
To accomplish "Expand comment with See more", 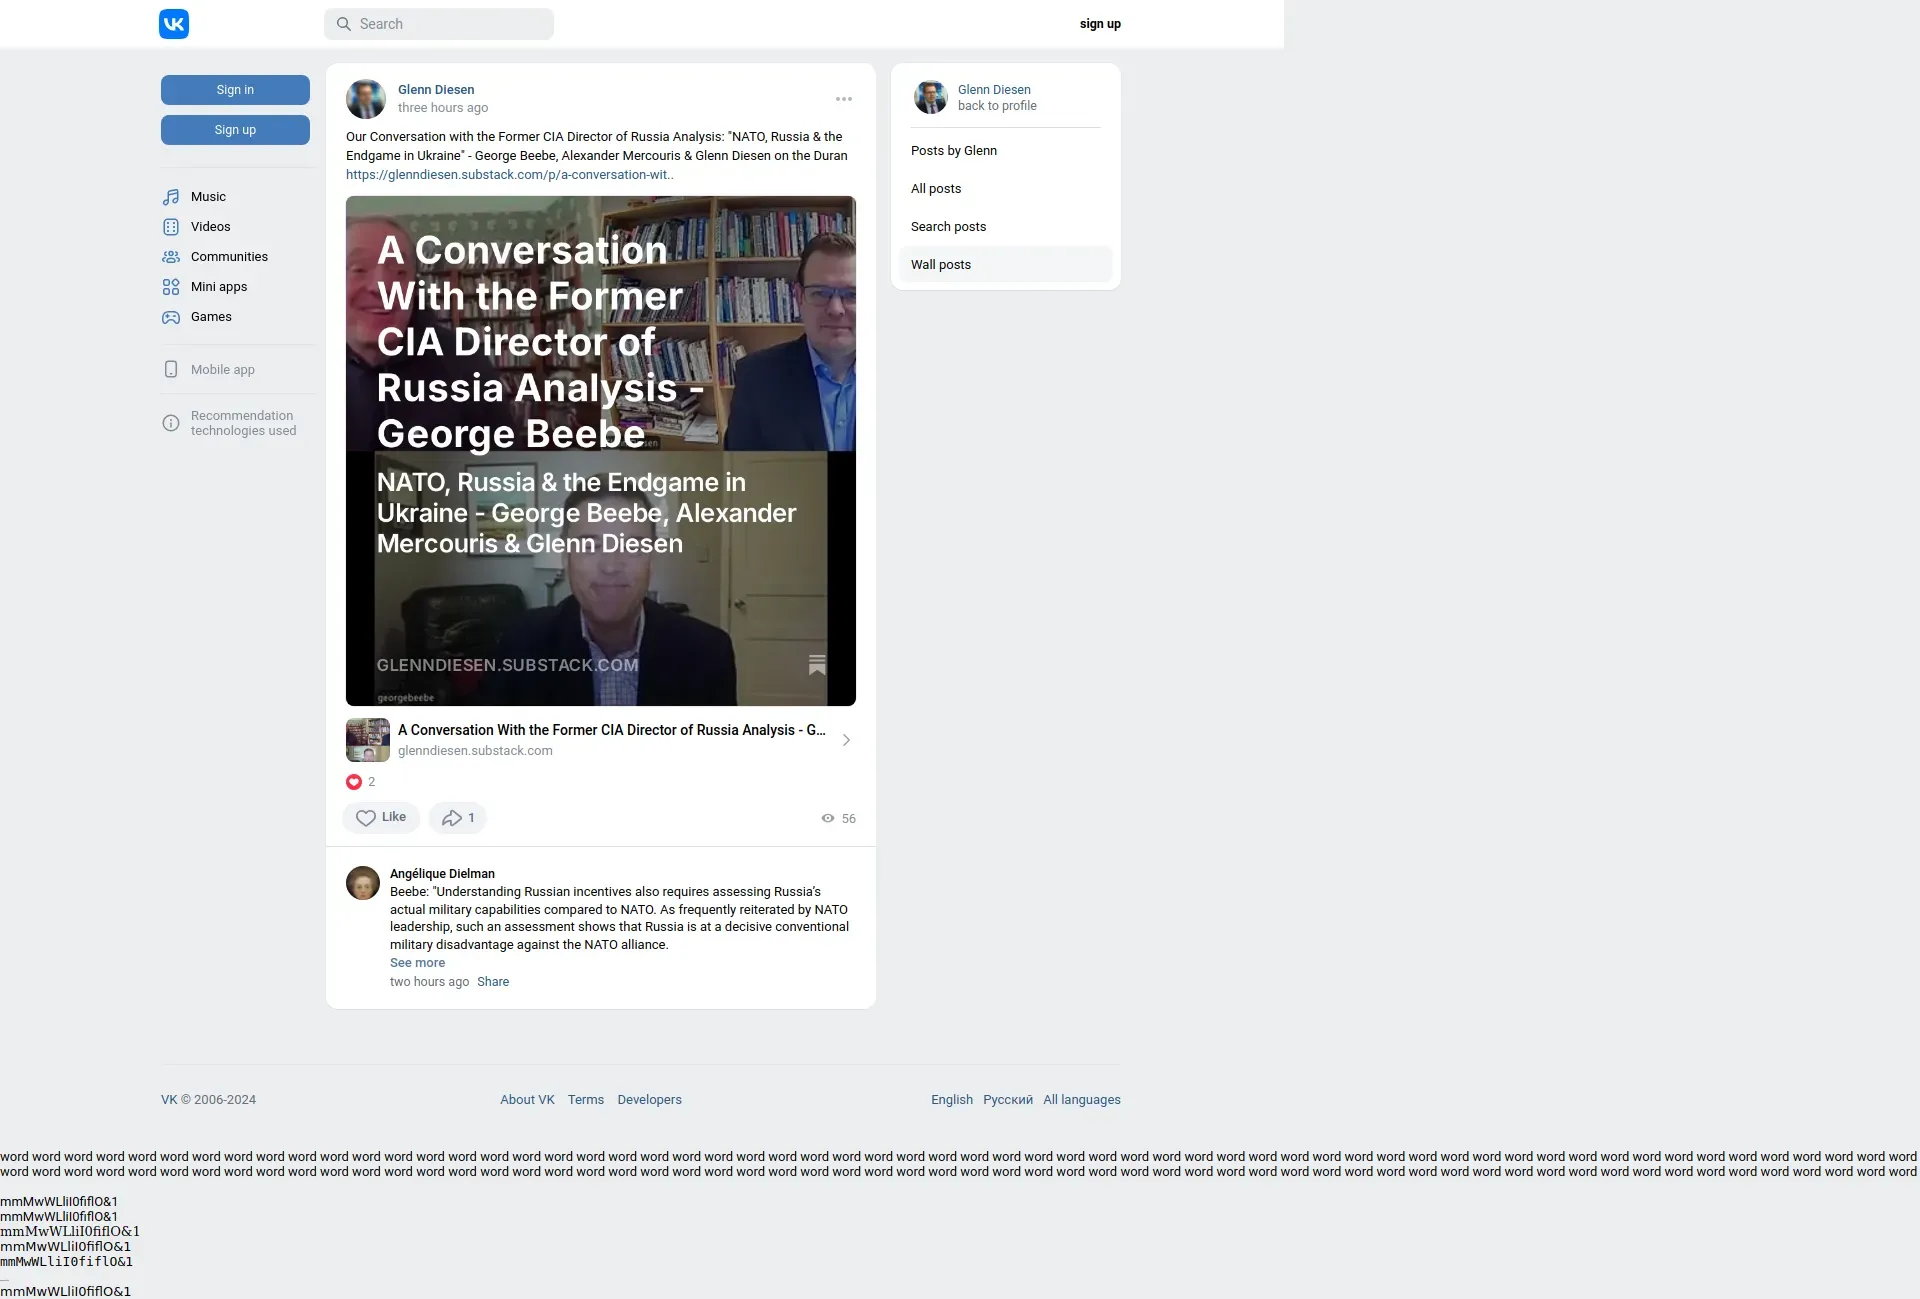I will point(417,963).
